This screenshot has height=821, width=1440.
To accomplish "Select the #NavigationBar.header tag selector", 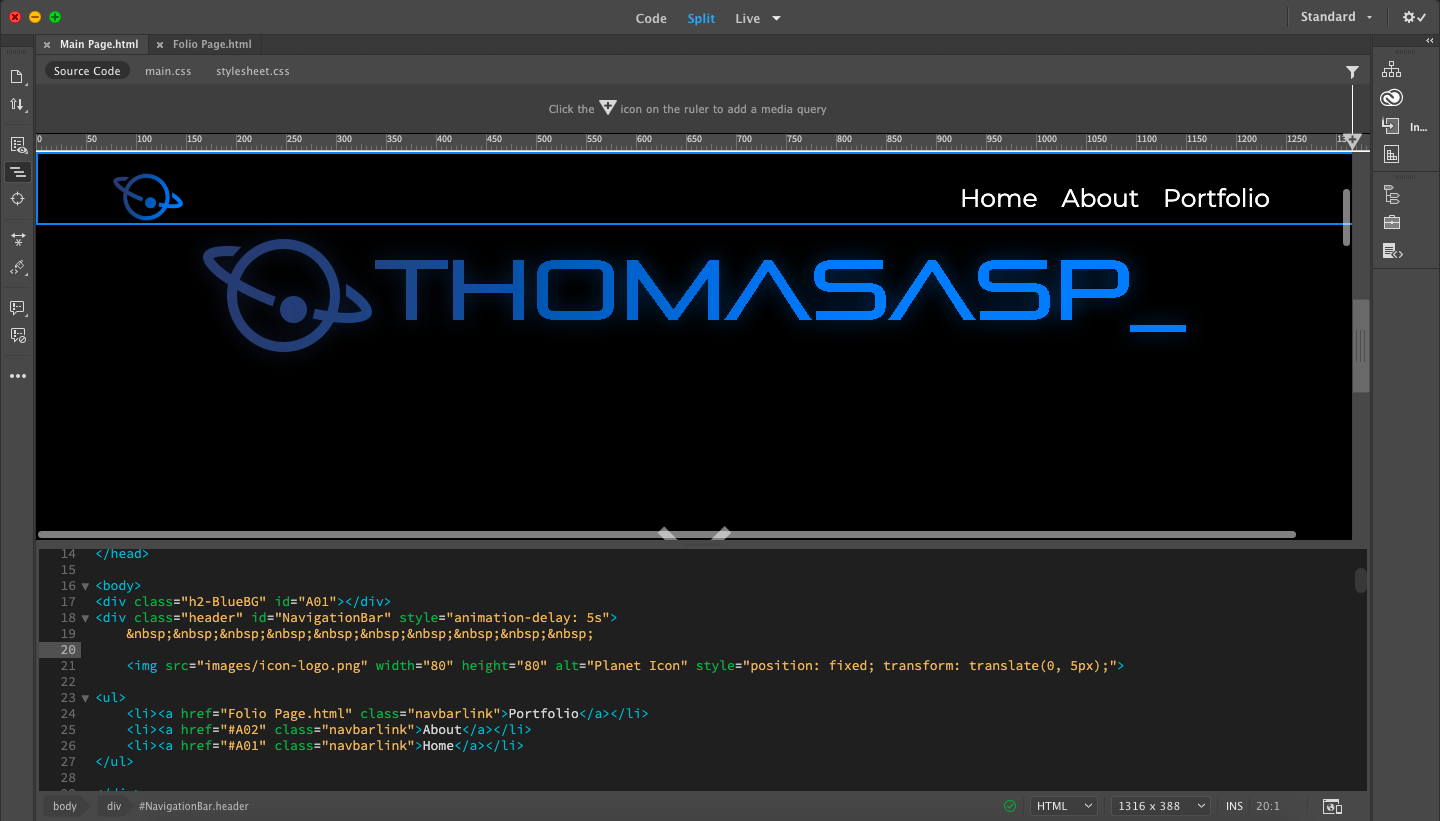I will 194,806.
